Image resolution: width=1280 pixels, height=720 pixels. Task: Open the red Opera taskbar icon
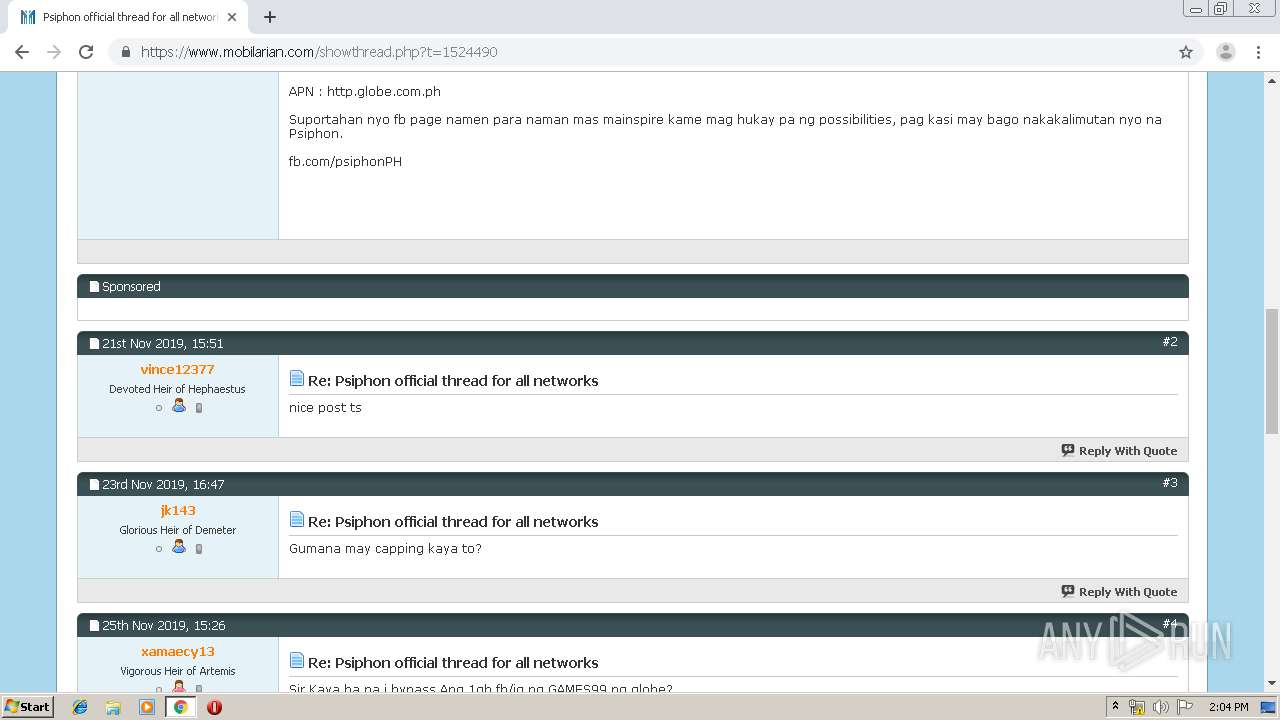(x=214, y=707)
